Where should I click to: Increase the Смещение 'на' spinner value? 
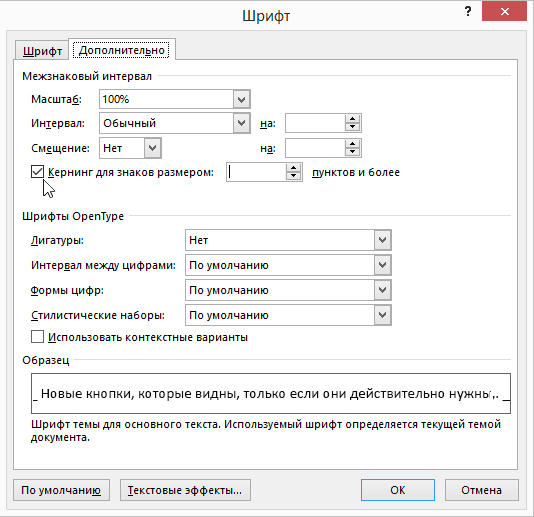[352, 144]
